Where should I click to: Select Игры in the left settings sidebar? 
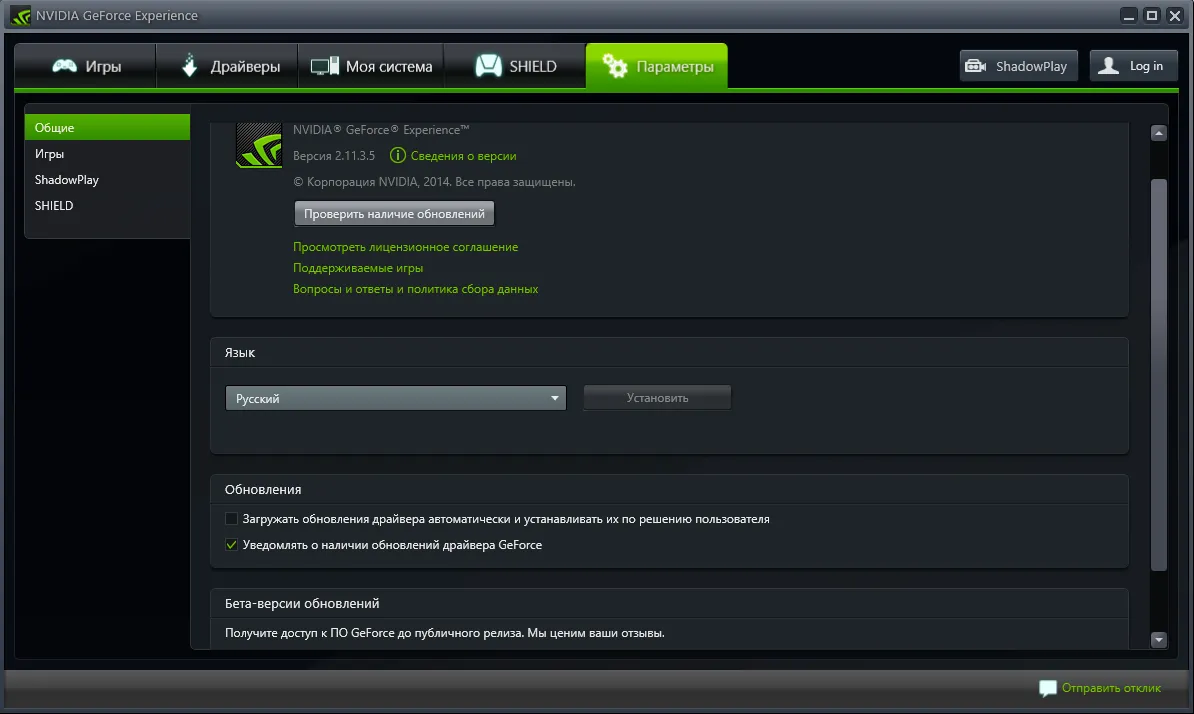tap(50, 154)
